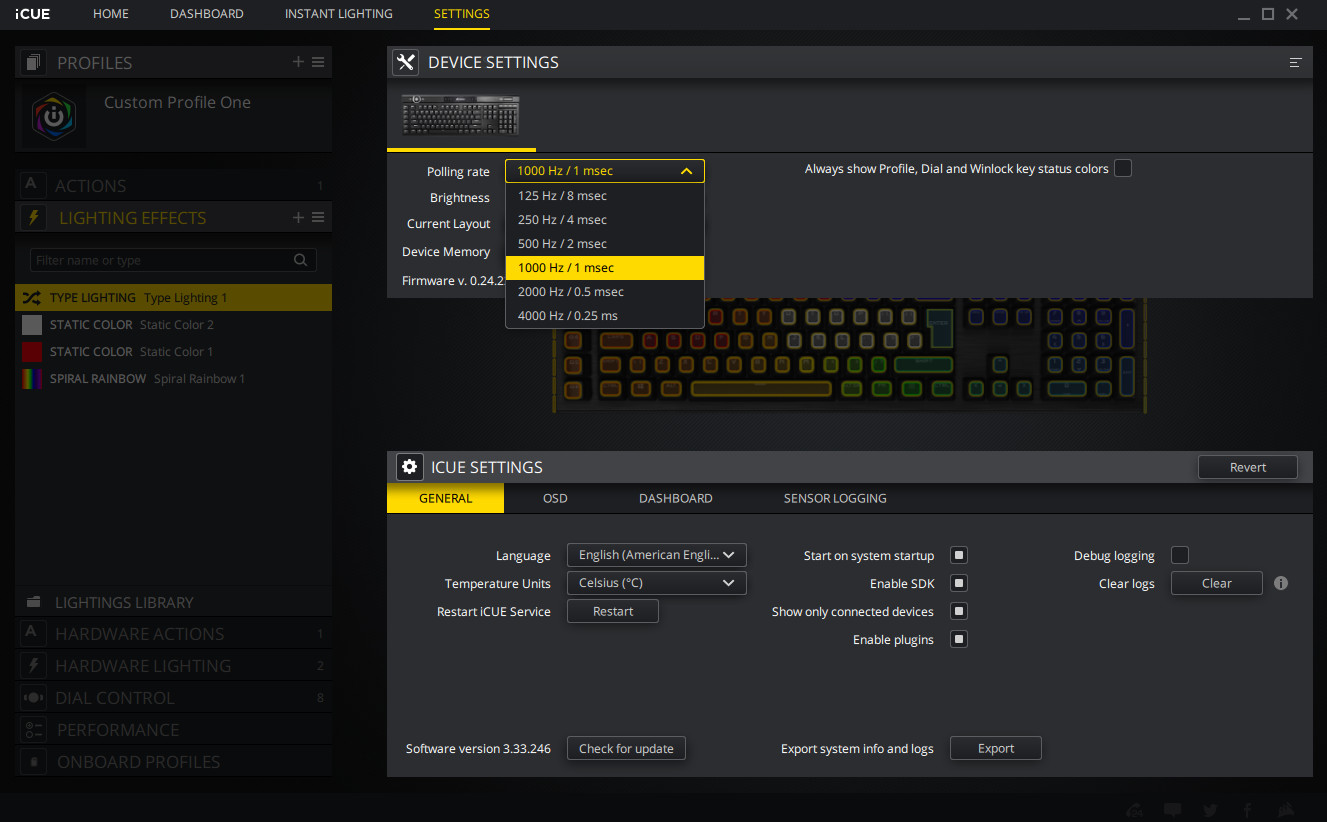The width and height of the screenshot is (1327, 822).
Task: Select Custom Profile One profile name
Action: click(177, 102)
